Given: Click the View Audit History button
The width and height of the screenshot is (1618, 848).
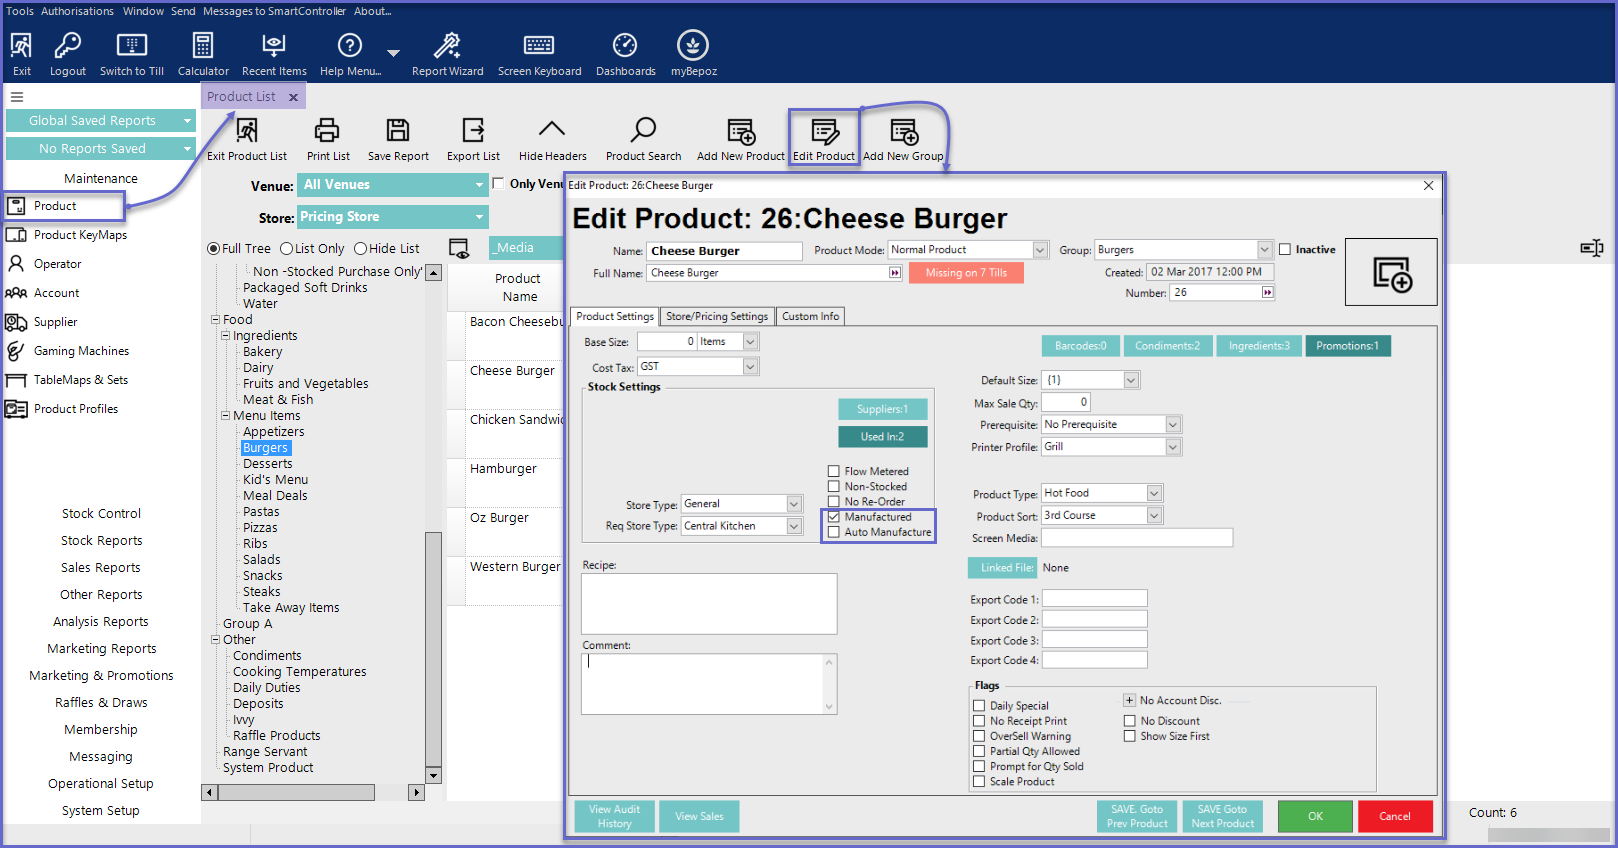Looking at the screenshot, I should pos(614,816).
